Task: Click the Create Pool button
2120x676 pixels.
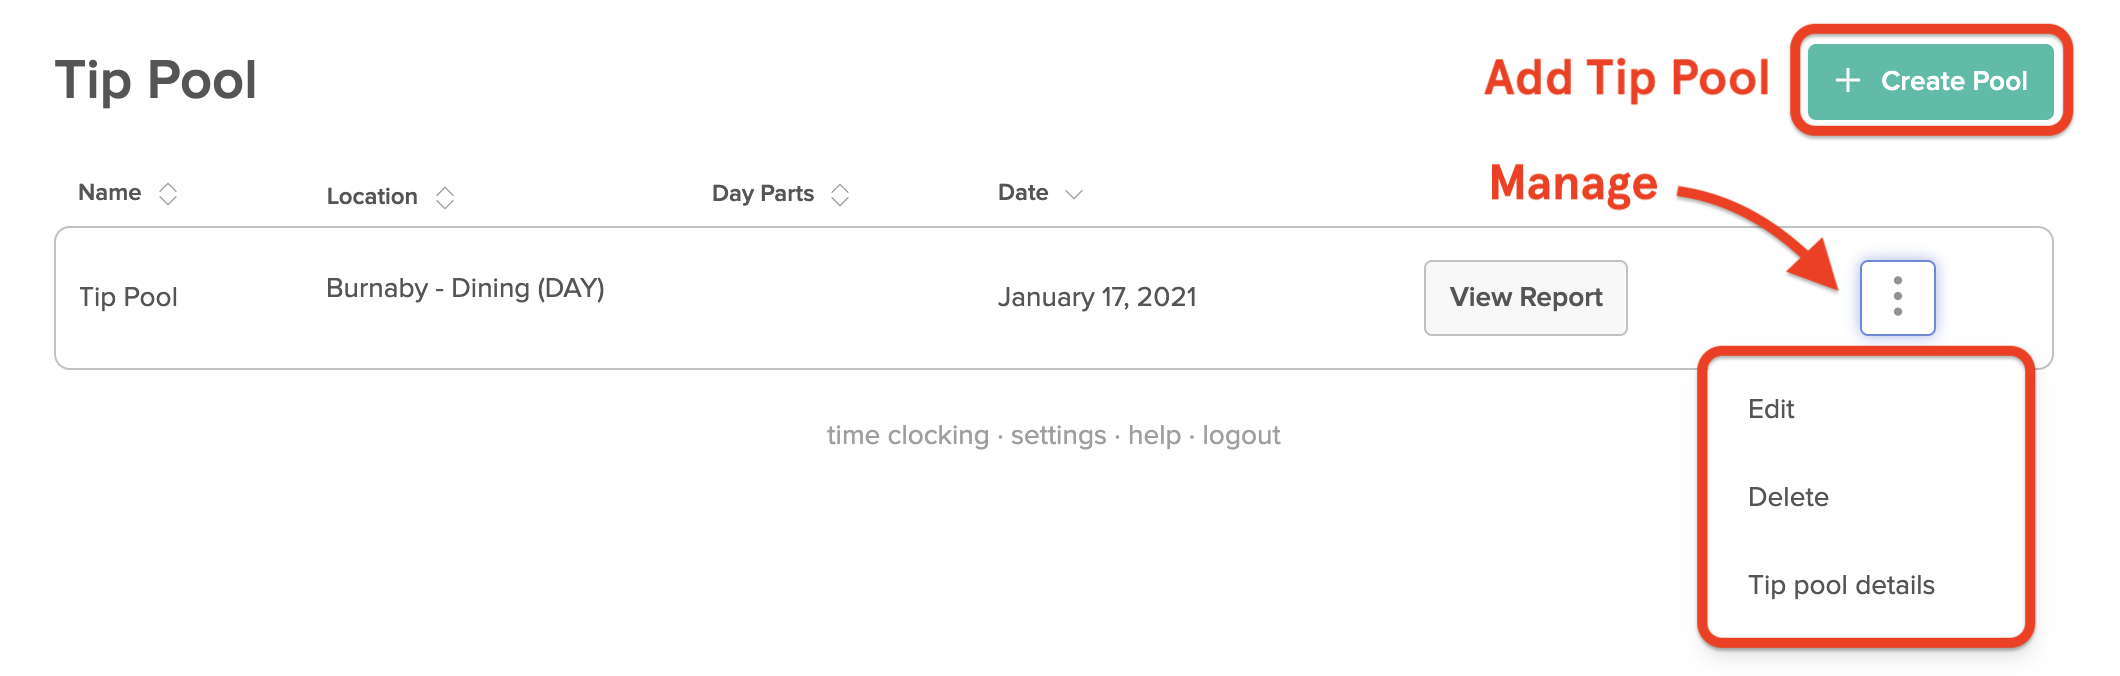Action: (x=1930, y=81)
